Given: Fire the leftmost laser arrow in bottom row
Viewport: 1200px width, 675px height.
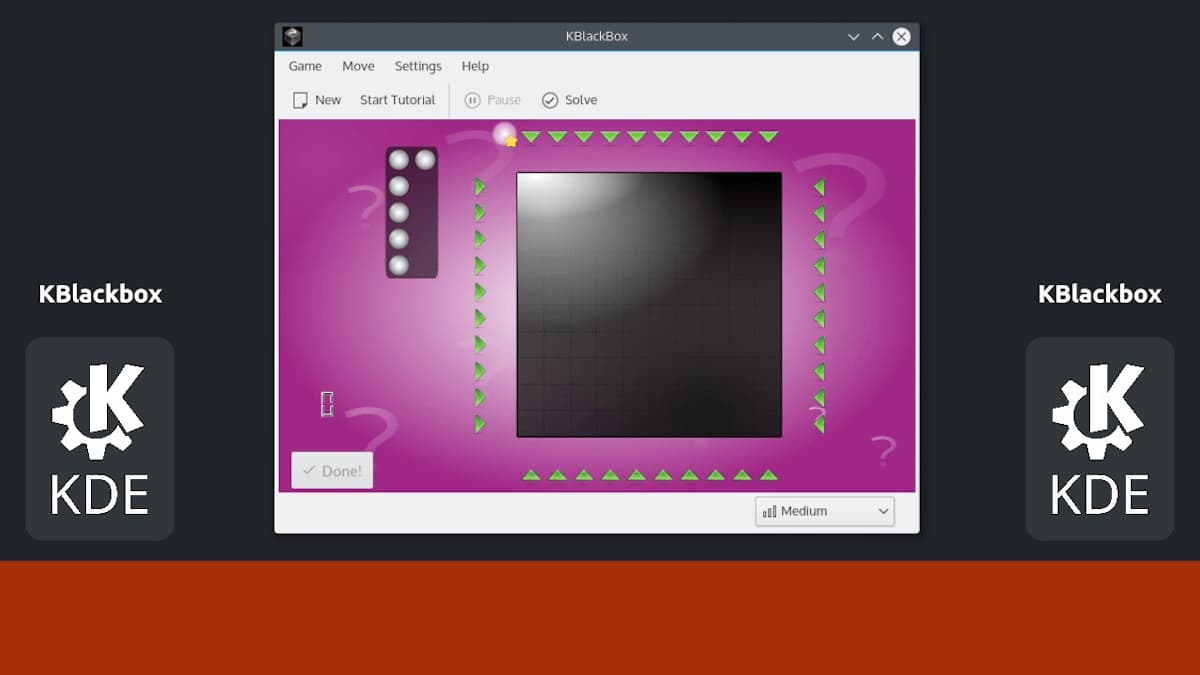Looking at the screenshot, I should tap(531, 474).
